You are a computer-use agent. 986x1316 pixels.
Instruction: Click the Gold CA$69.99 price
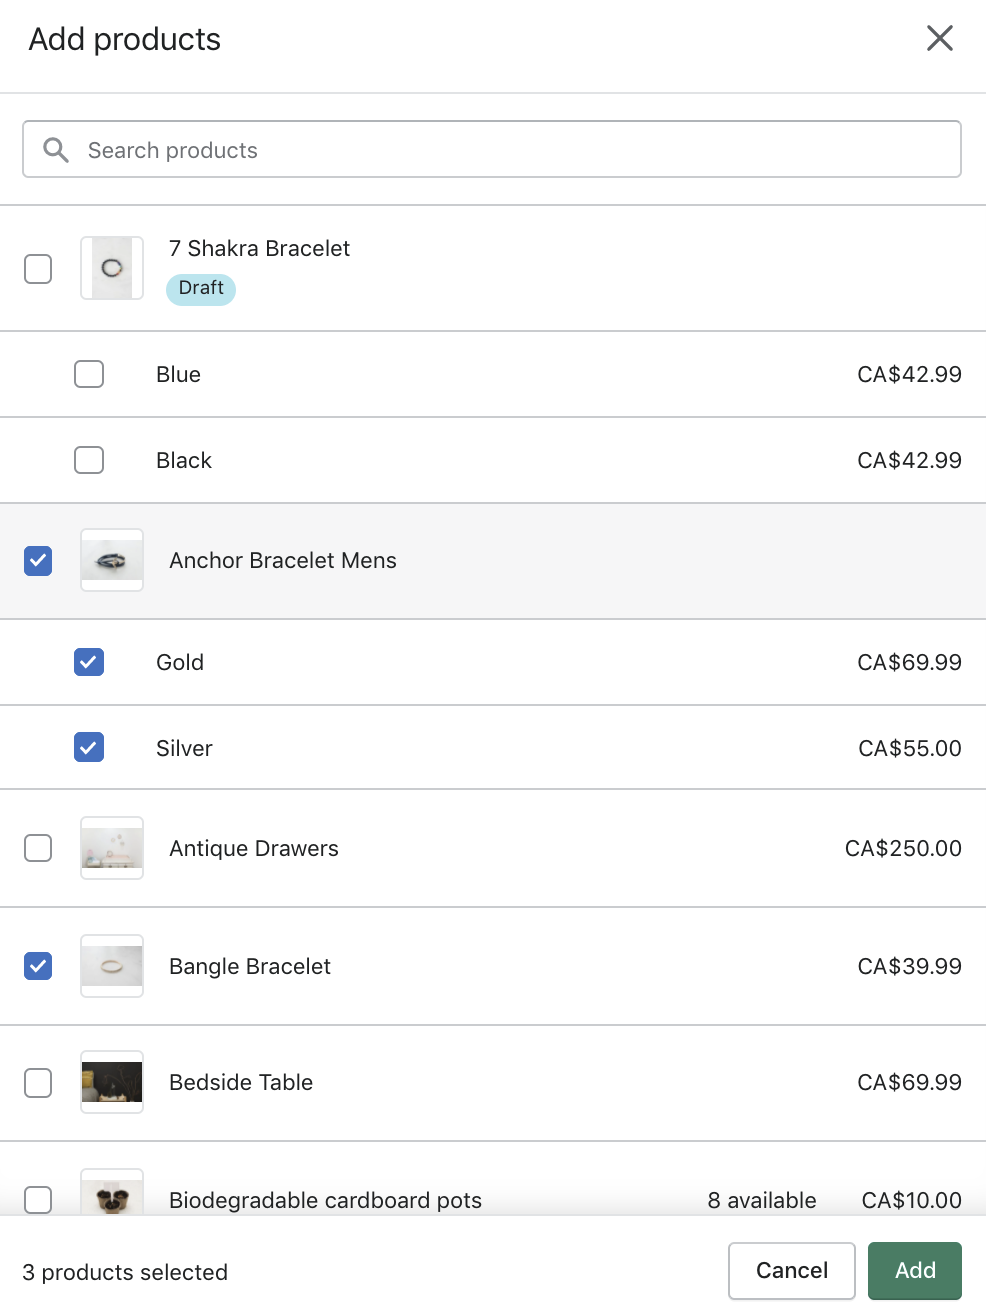coord(909,662)
